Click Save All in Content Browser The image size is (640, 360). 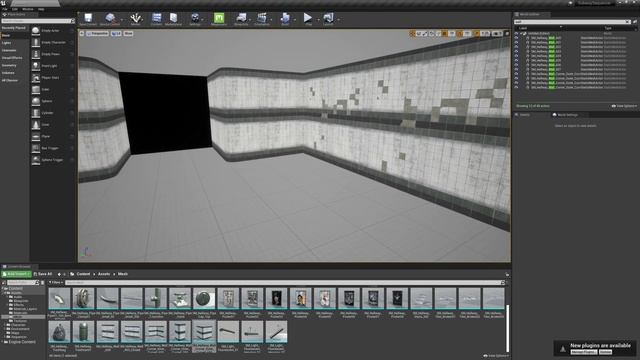43,274
